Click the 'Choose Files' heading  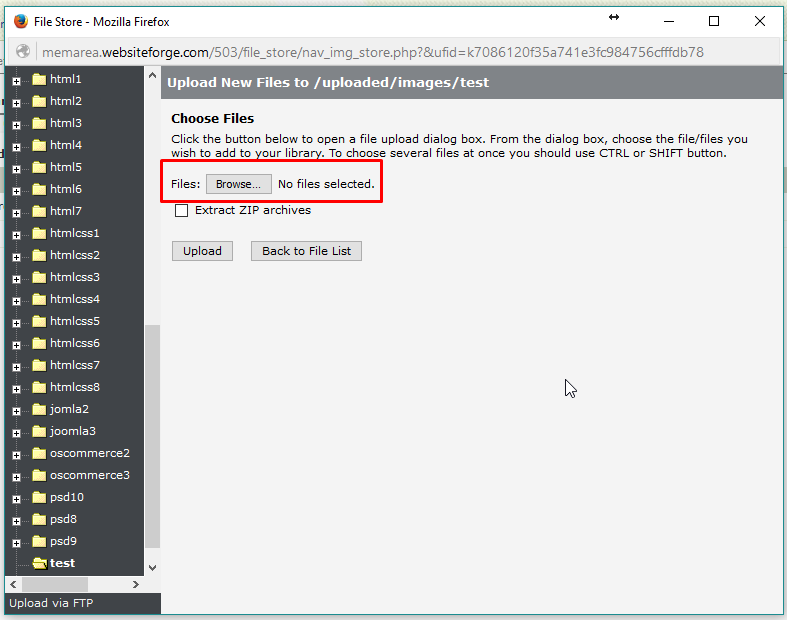(212, 118)
